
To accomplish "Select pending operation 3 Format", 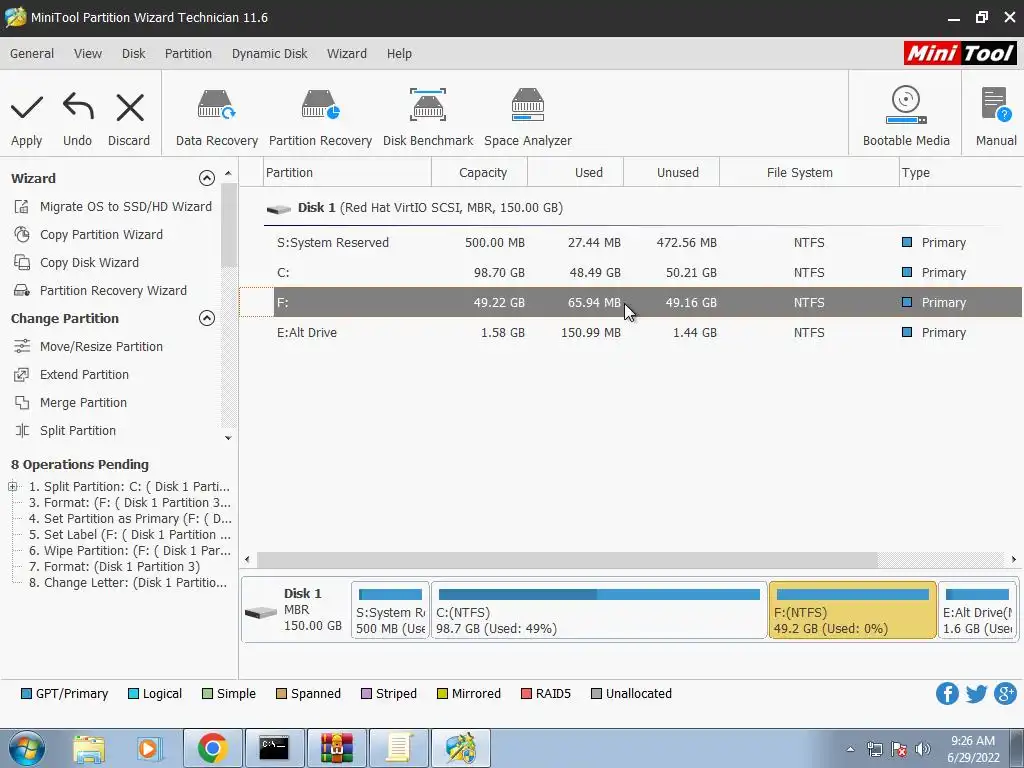I will [x=129, y=503].
